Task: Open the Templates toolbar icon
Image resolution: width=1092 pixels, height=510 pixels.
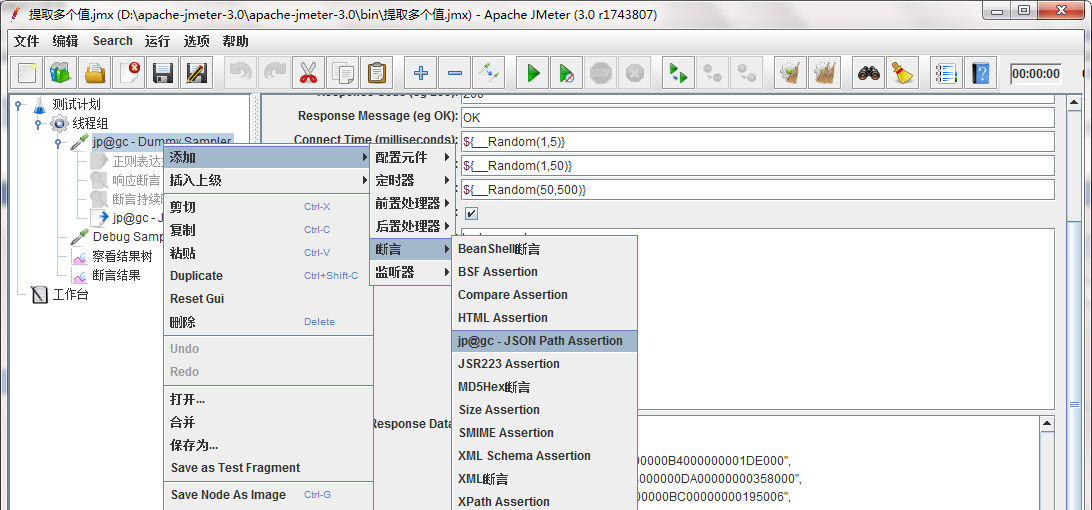Action: (61, 72)
